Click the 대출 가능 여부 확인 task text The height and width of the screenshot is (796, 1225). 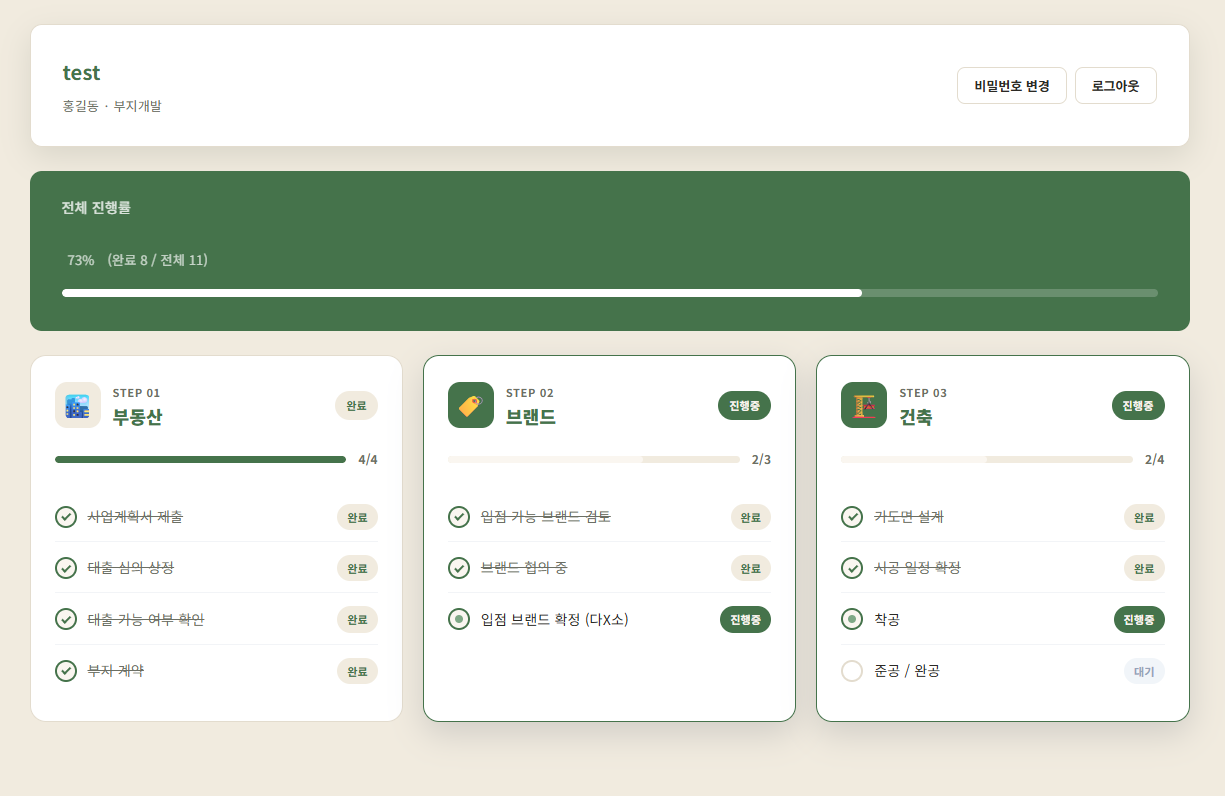coord(146,619)
